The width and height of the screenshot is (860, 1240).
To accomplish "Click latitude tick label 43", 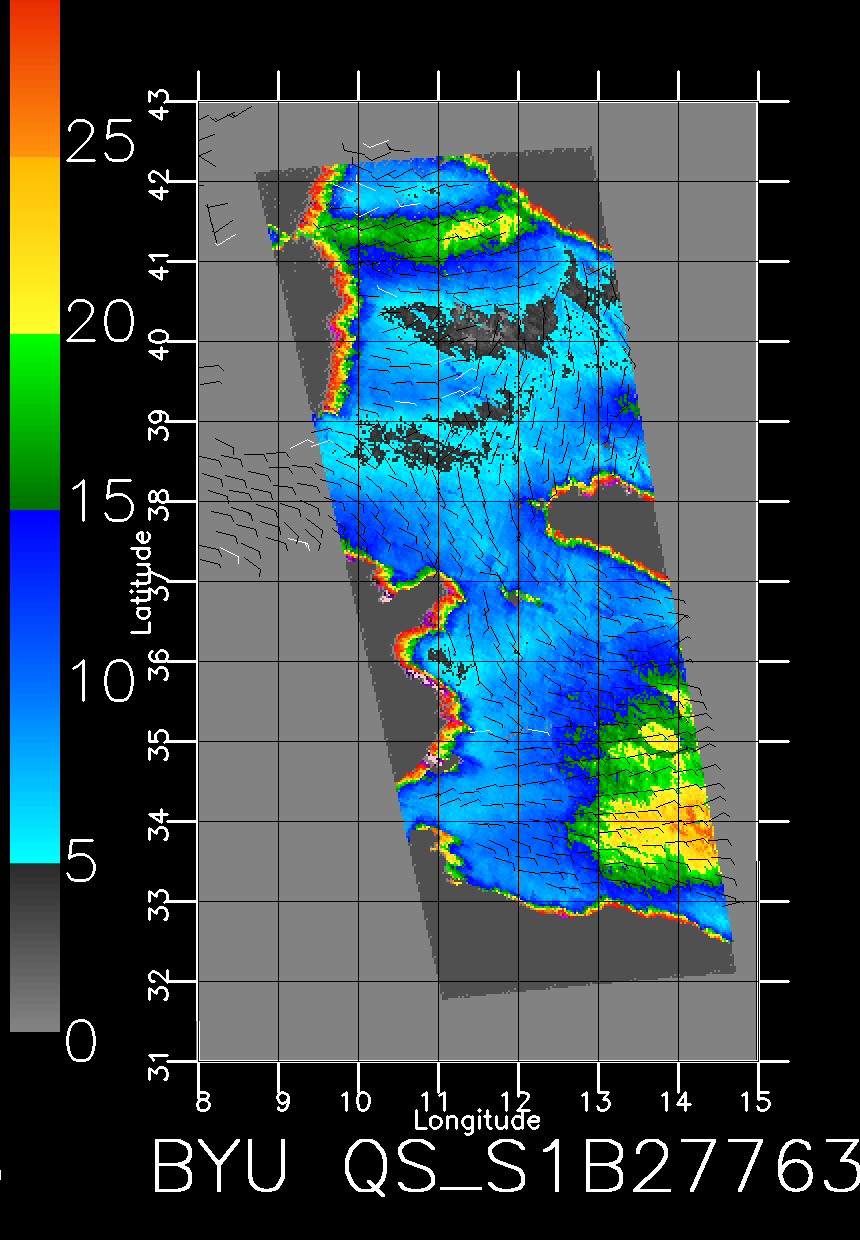I will [x=160, y=103].
